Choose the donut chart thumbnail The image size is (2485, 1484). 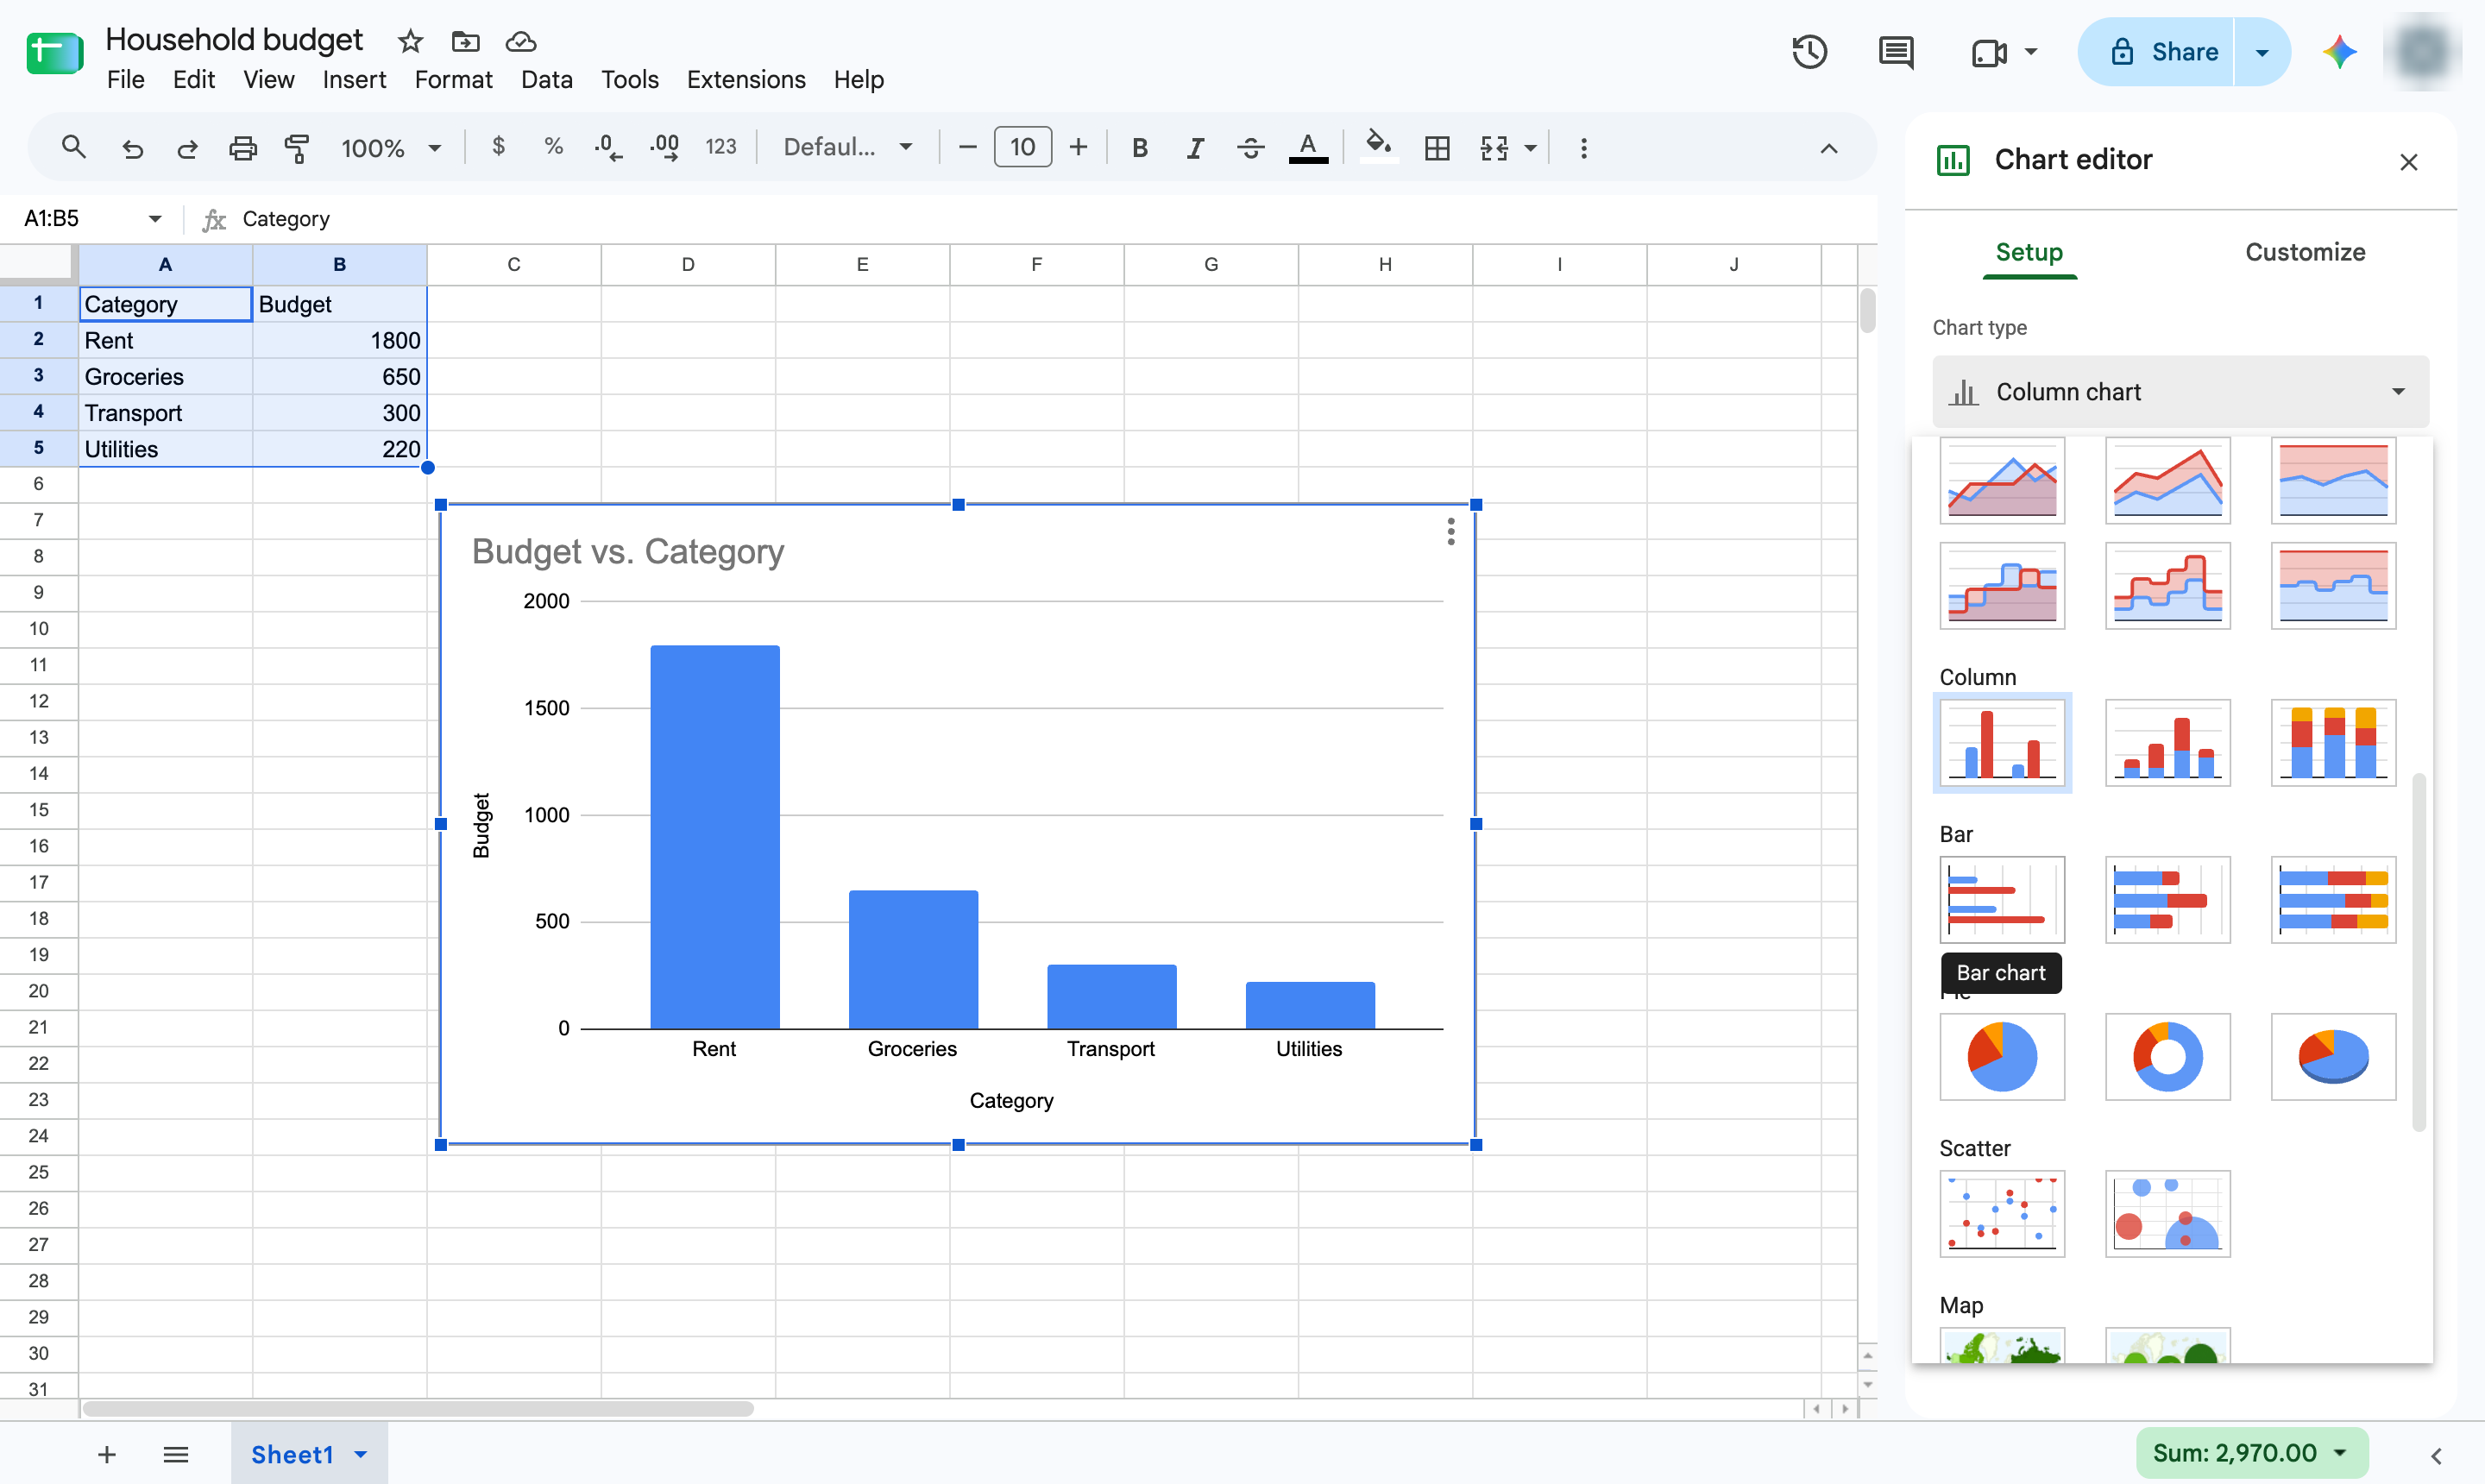coord(2167,1056)
